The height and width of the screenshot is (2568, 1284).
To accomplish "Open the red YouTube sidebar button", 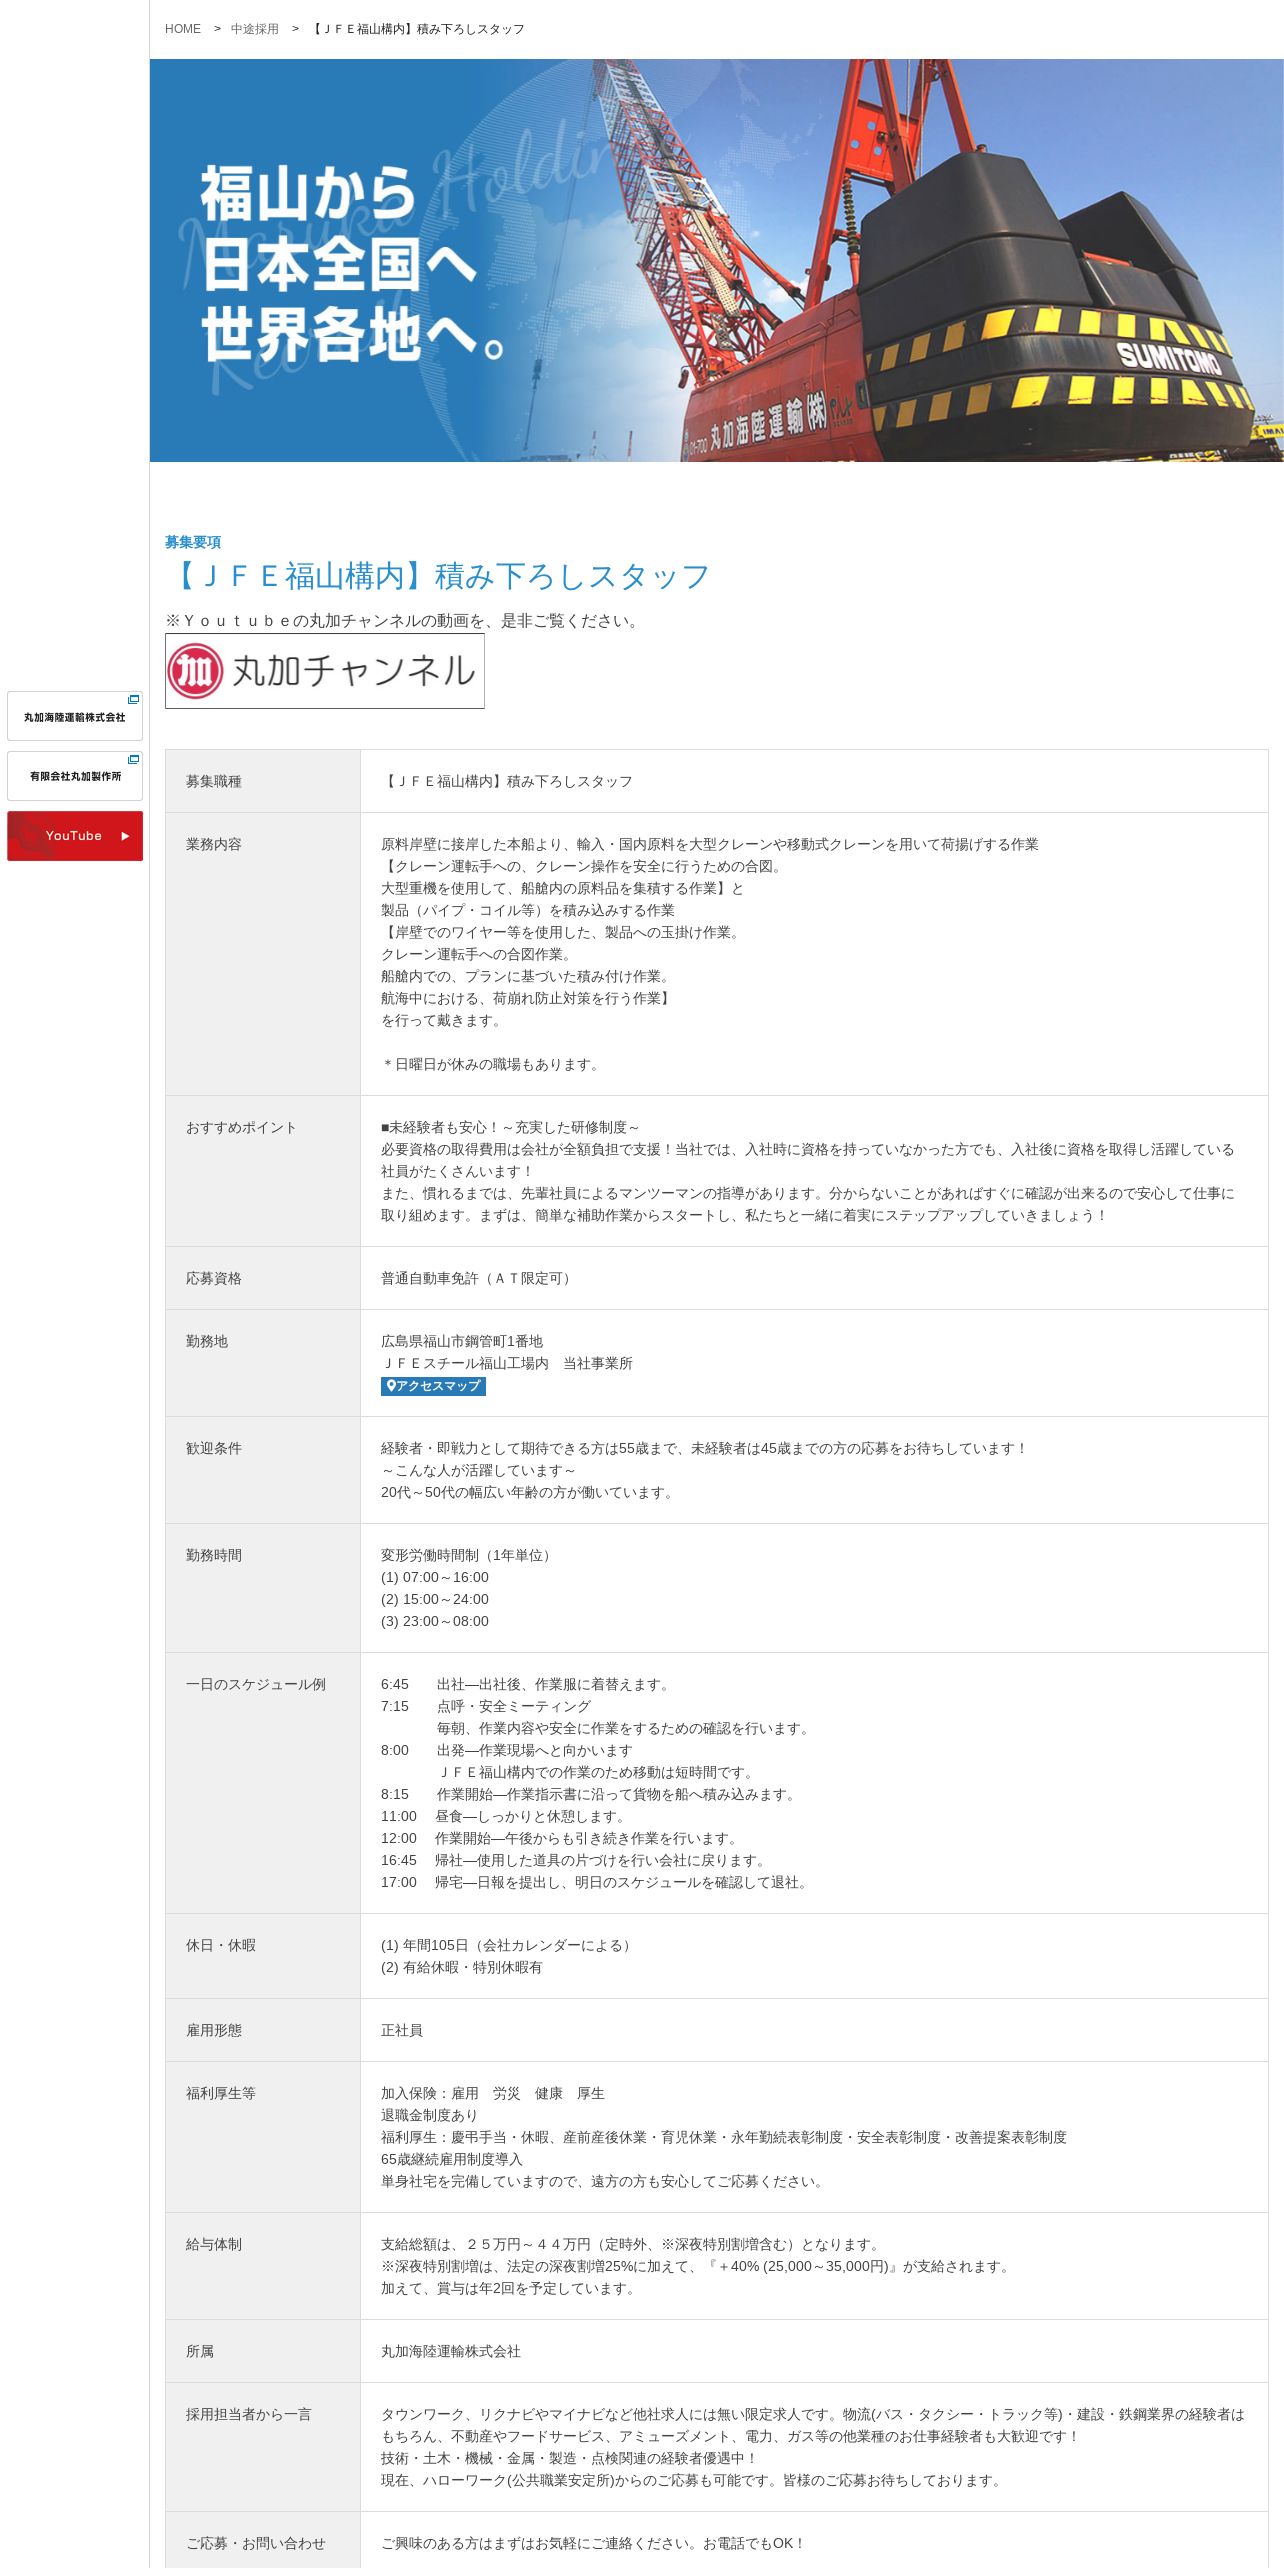I will tap(75, 836).
